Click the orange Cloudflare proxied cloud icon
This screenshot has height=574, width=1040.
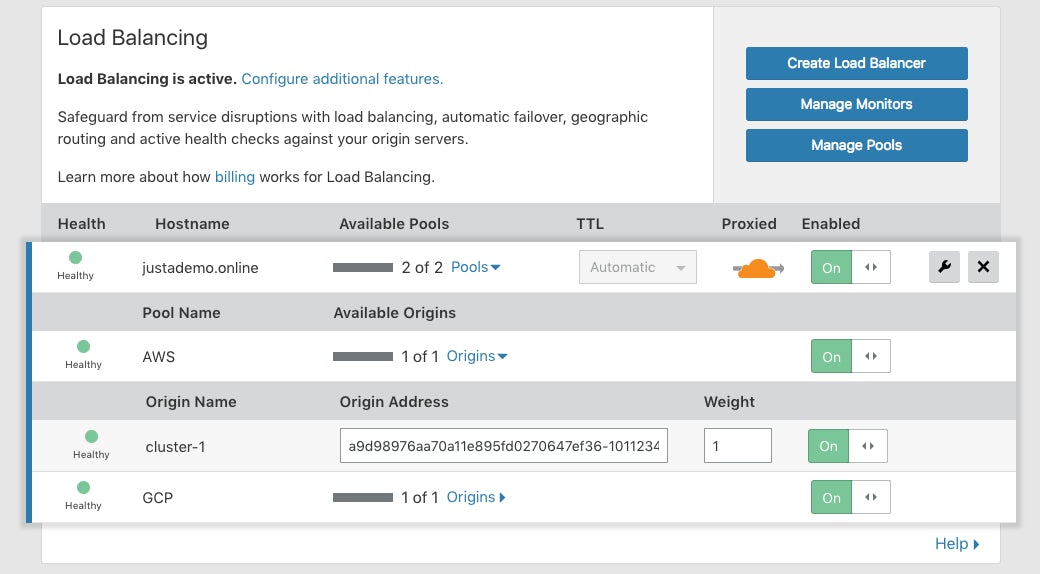pos(757,268)
